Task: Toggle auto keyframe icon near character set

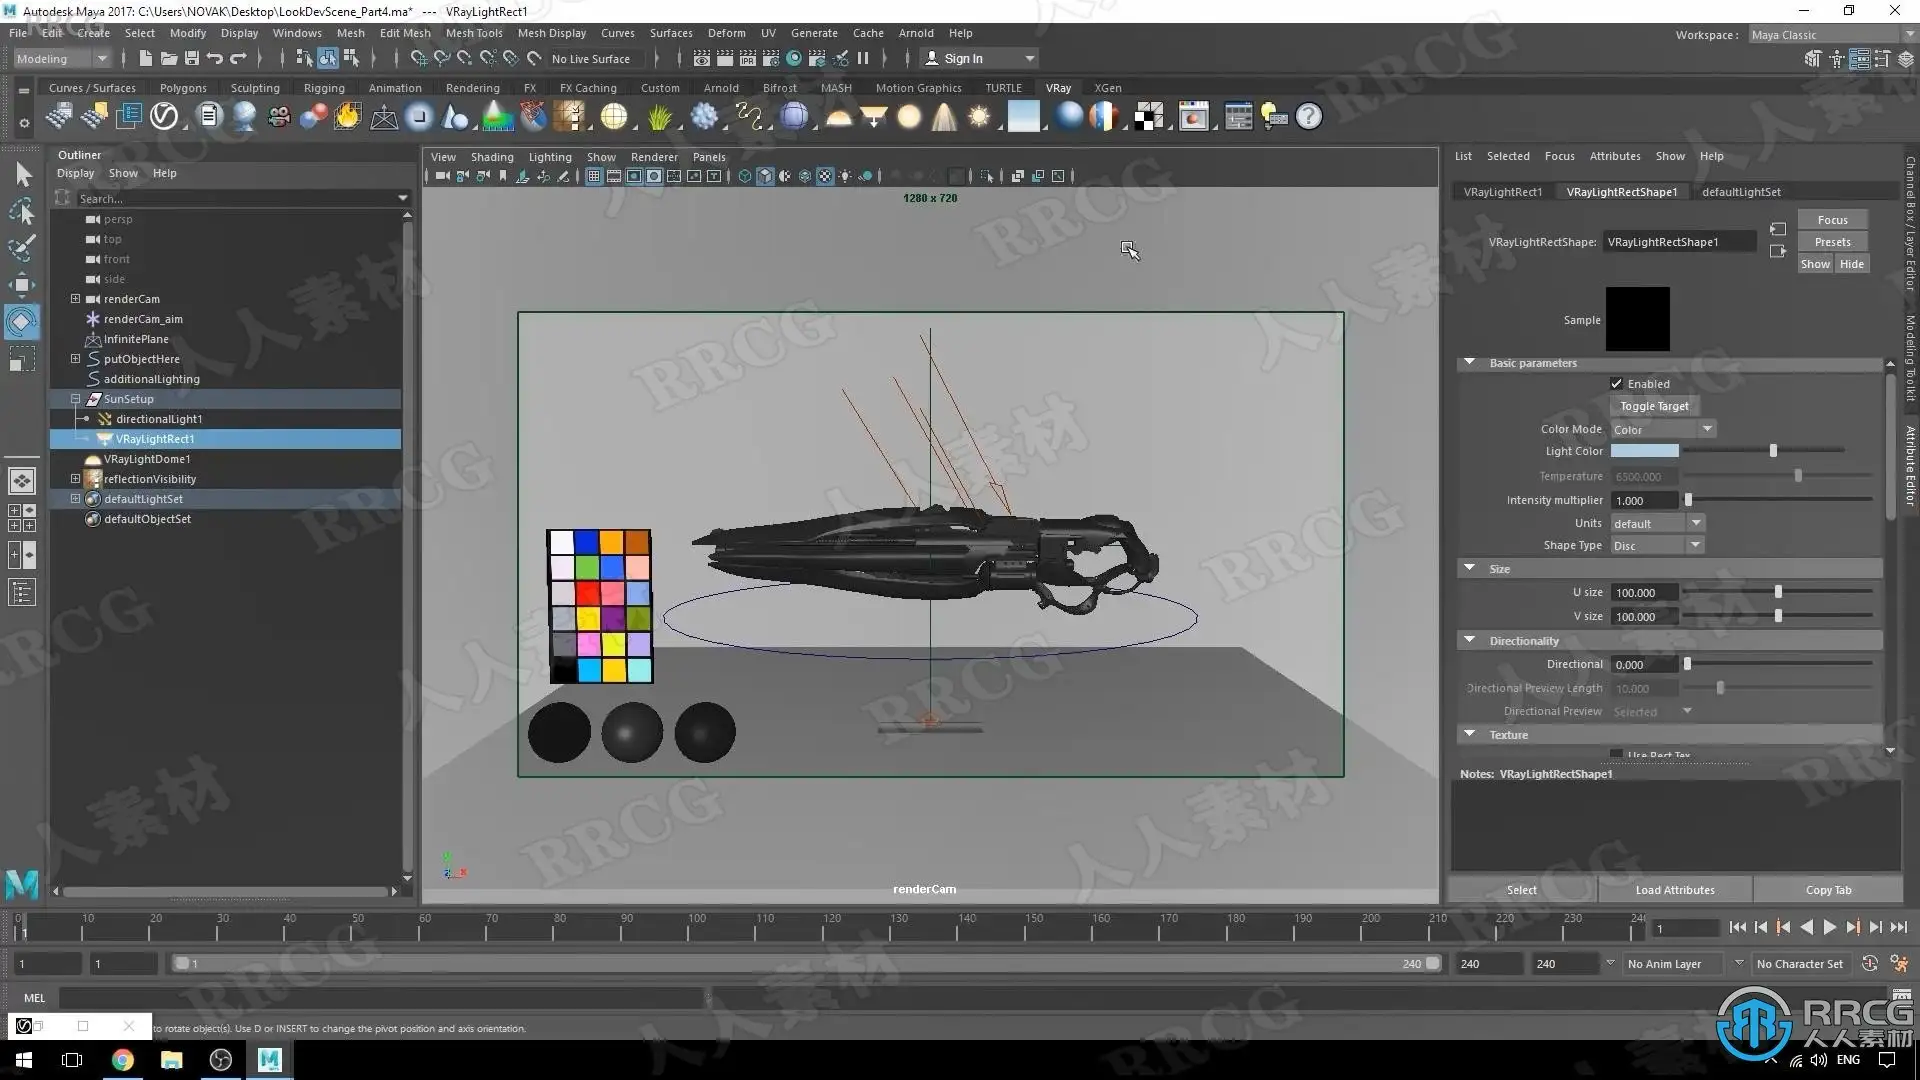Action: click(1869, 964)
